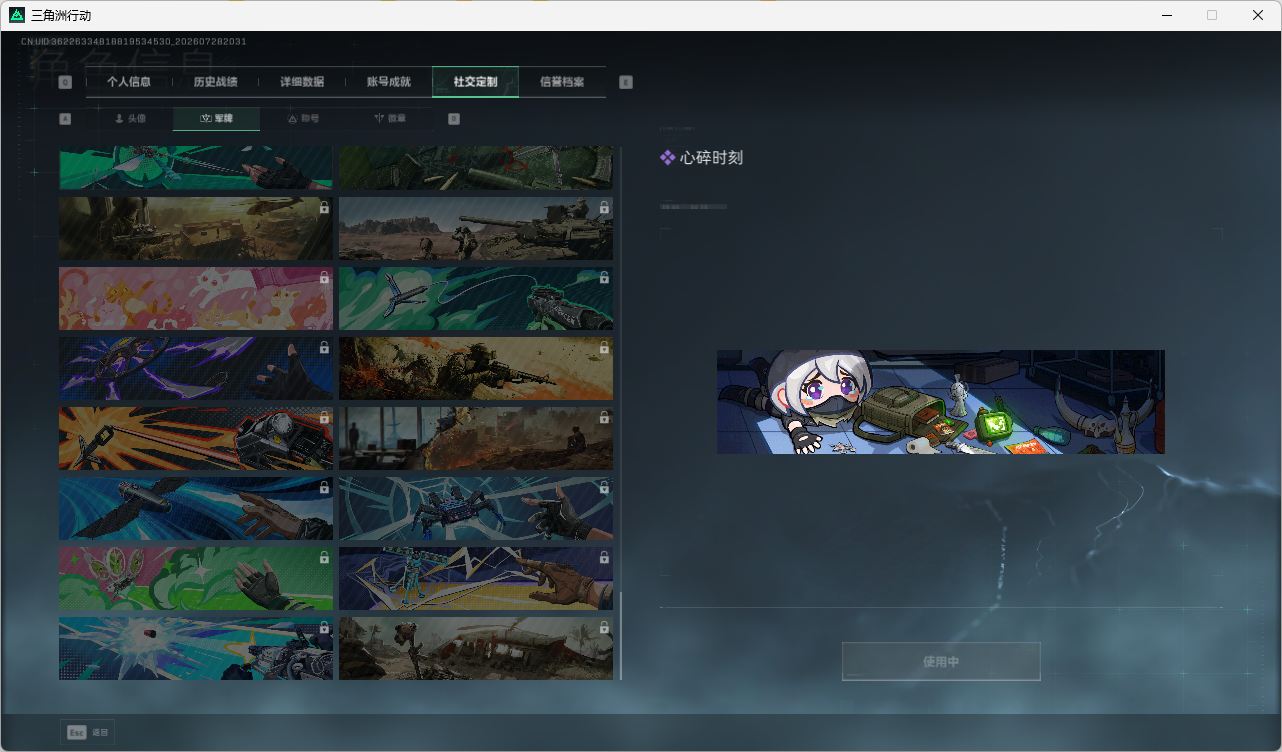Screen dimensions: 1282x752
Task: Click the 心碎时刻 title text
Action: 711,158
